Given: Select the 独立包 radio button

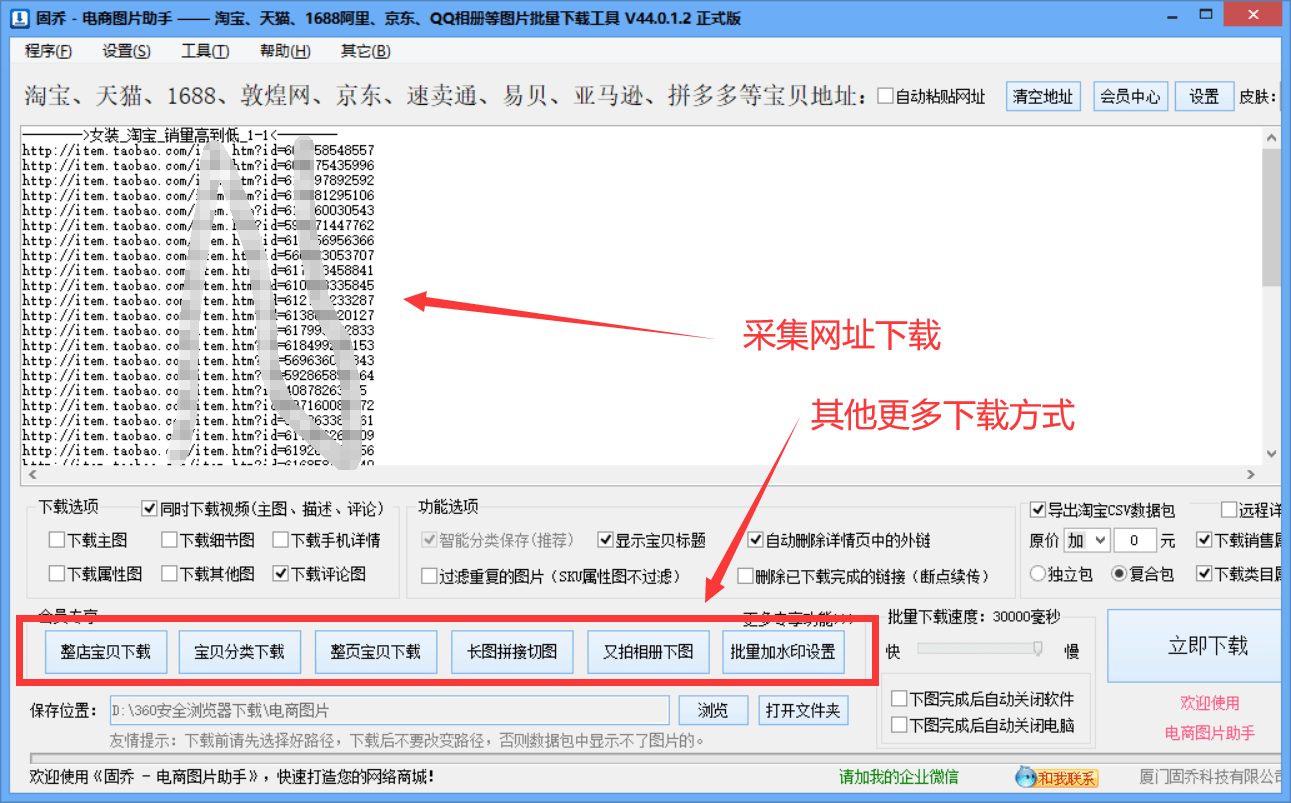Looking at the screenshot, I should pos(1038,573).
